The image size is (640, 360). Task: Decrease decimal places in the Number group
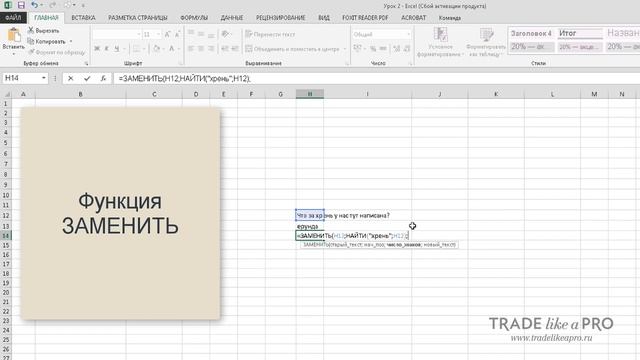tap(407, 49)
